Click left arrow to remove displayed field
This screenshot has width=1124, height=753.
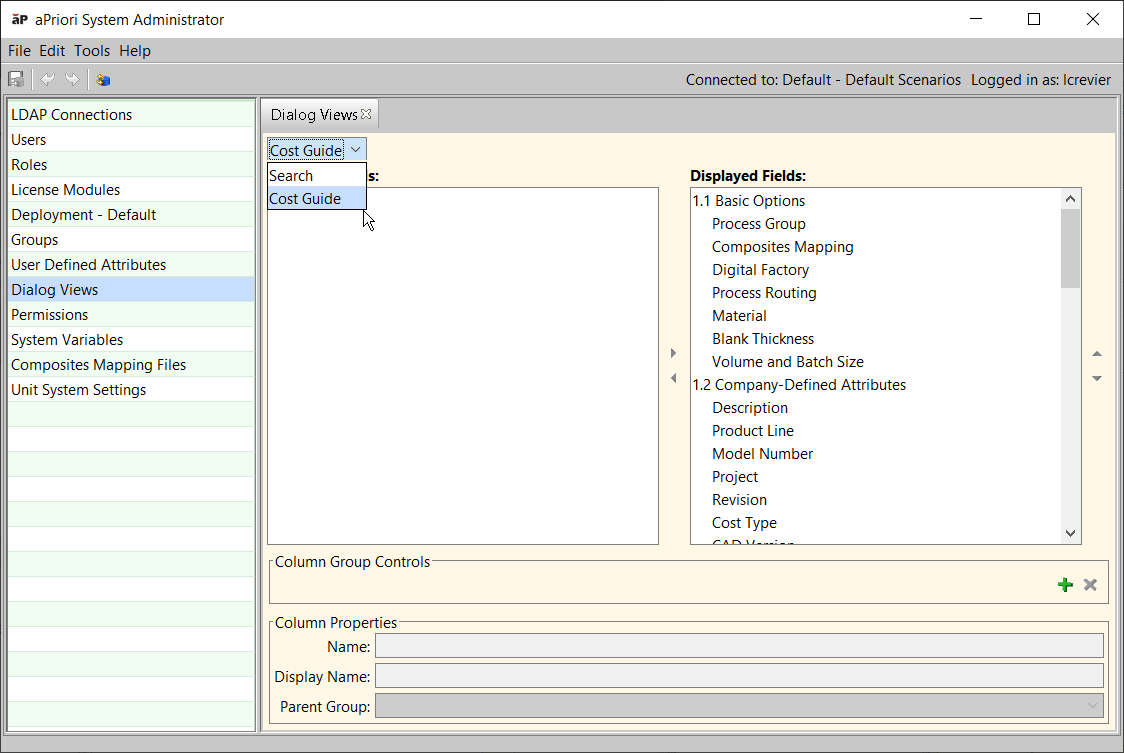[x=673, y=378]
